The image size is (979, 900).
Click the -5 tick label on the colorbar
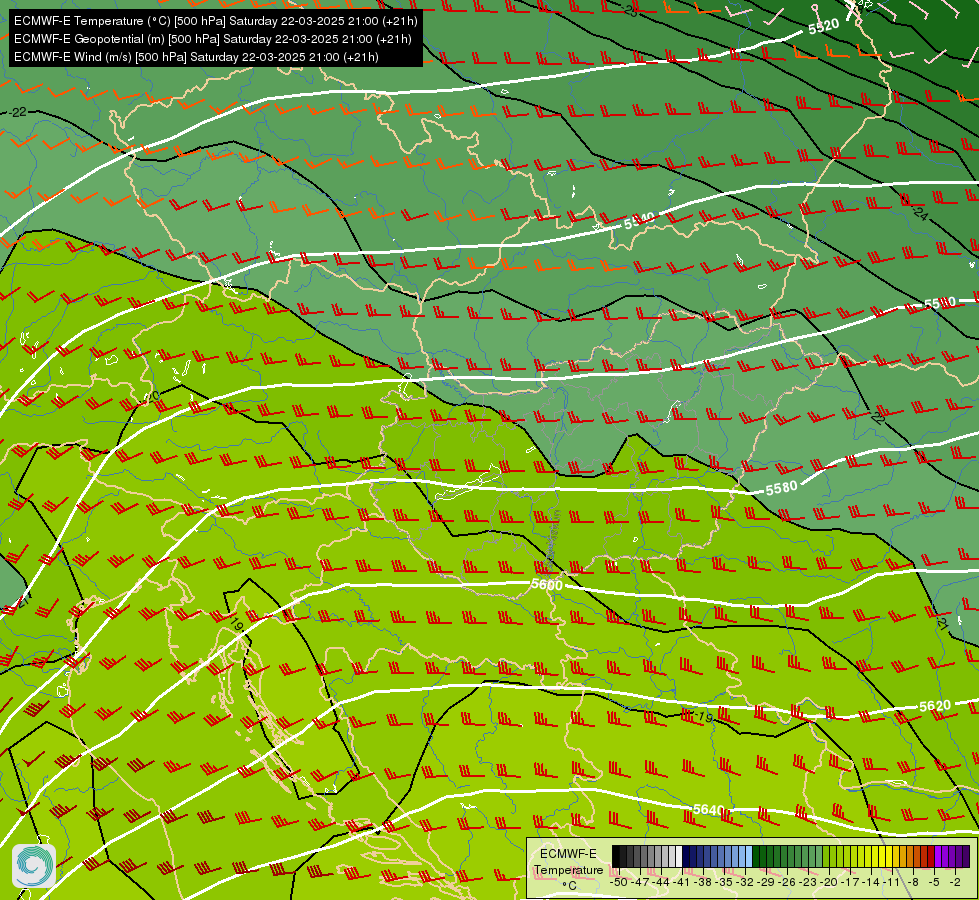[934, 882]
